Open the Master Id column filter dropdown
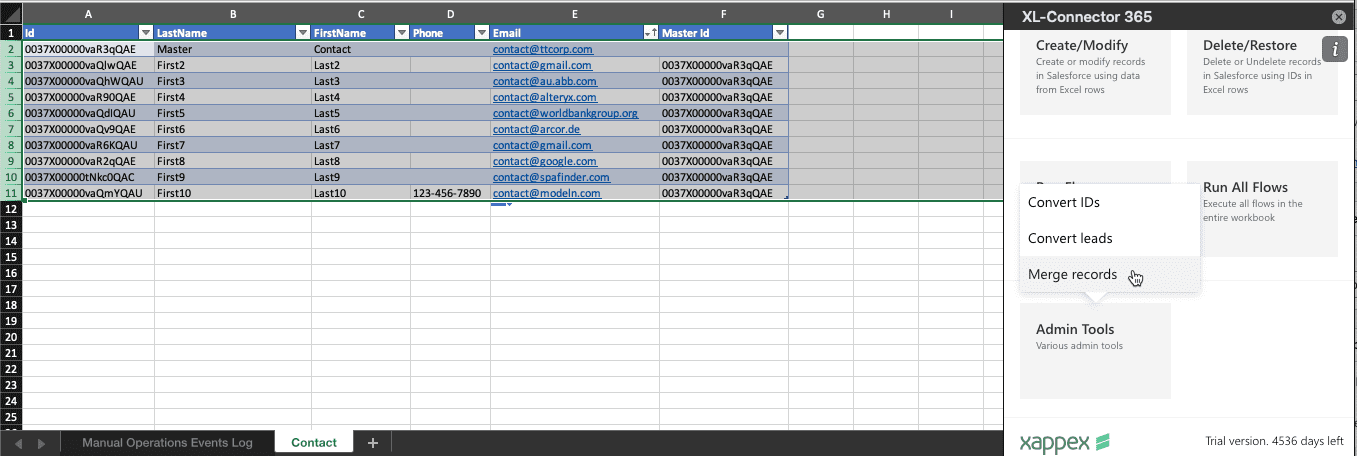The width and height of the screenshot is (1357, 456). pyautogui.click(x=780, y=33)
